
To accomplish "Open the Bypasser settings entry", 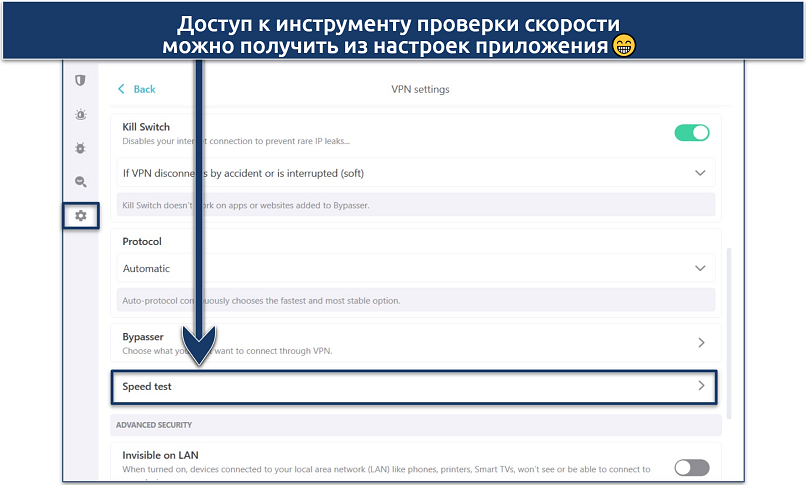I will pos(400,343).
